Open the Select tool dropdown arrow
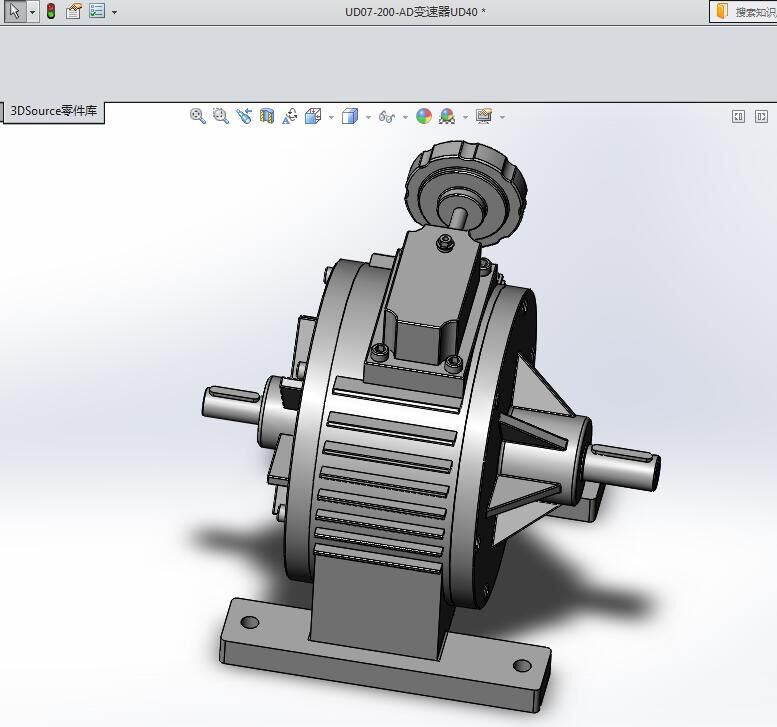The image size is (777, 727). click(32, 11)
